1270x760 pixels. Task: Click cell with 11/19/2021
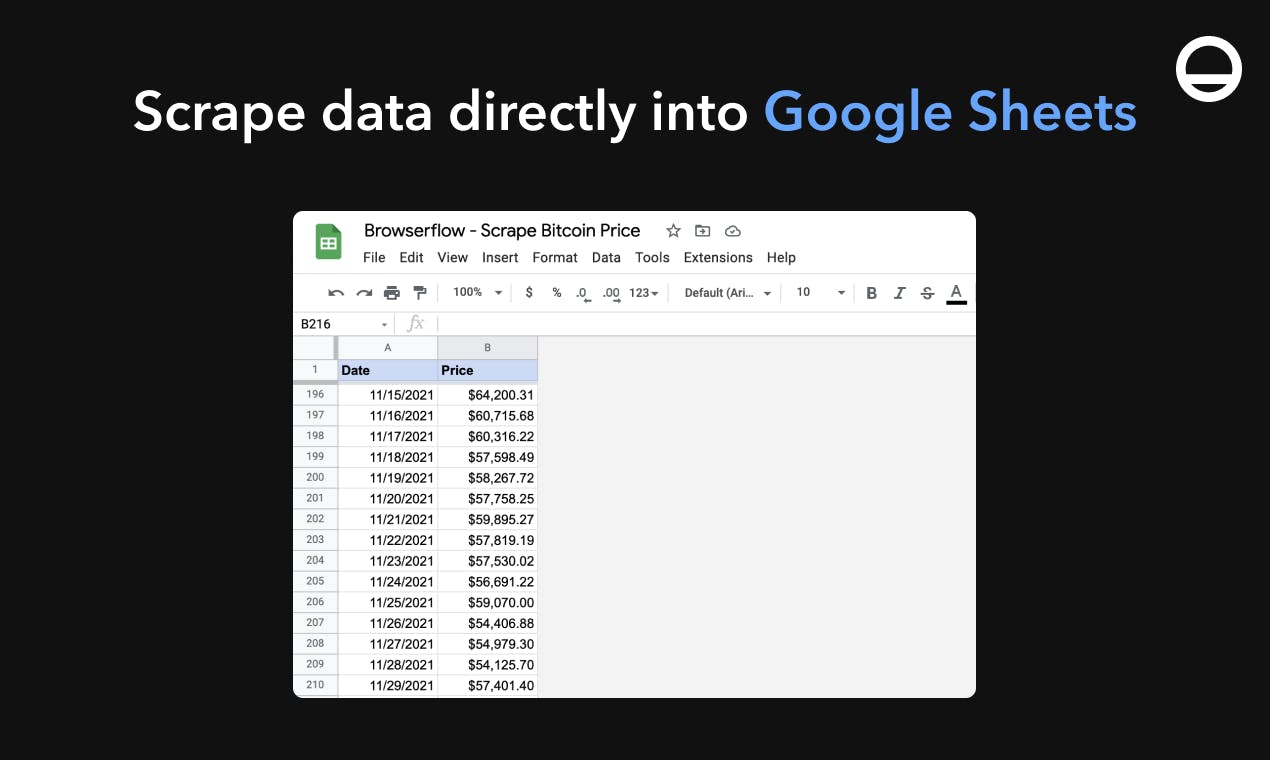(x=388, y=478)
